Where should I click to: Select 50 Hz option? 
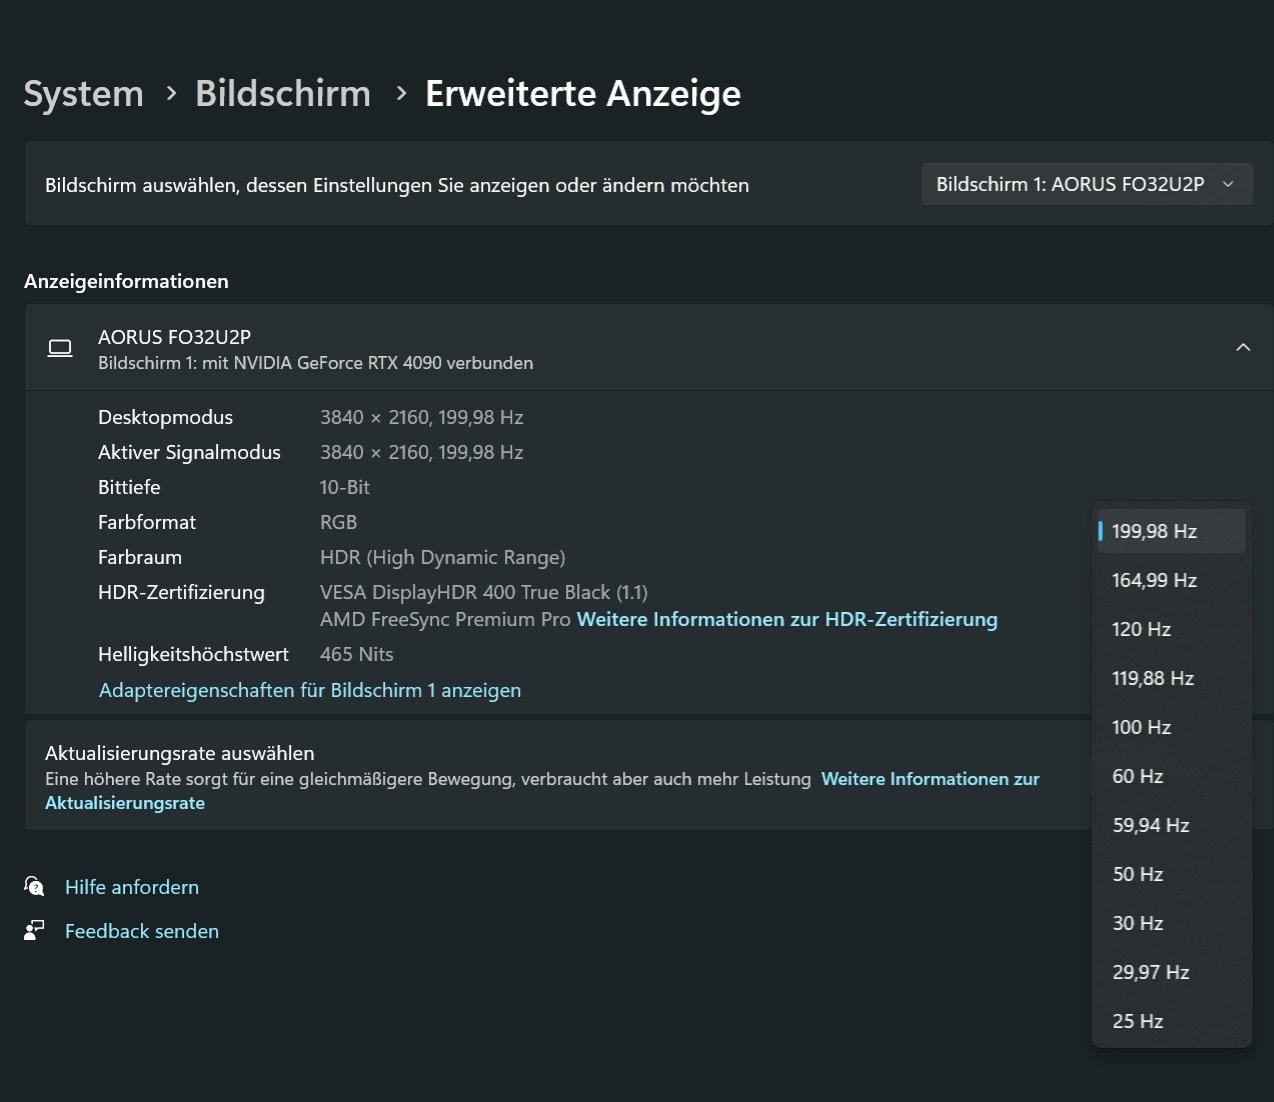click(1171, 874)
